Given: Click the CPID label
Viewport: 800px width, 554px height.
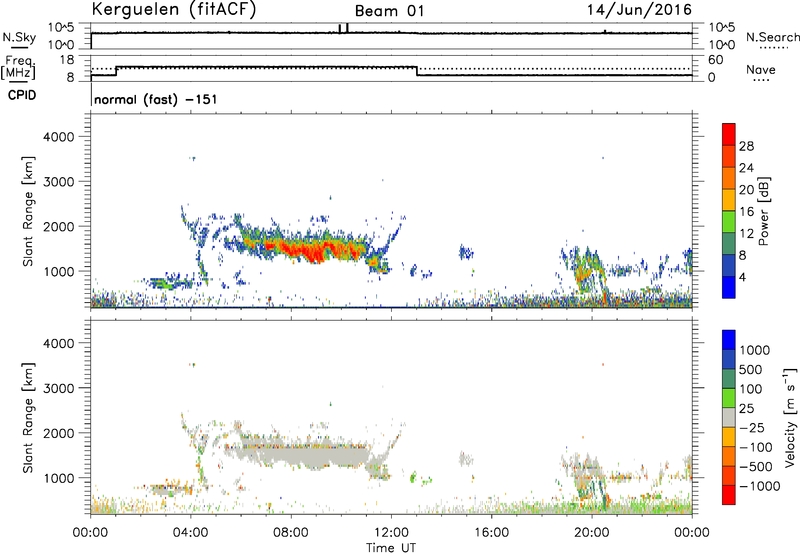Looking at the screenshot, I should (22, 95).
